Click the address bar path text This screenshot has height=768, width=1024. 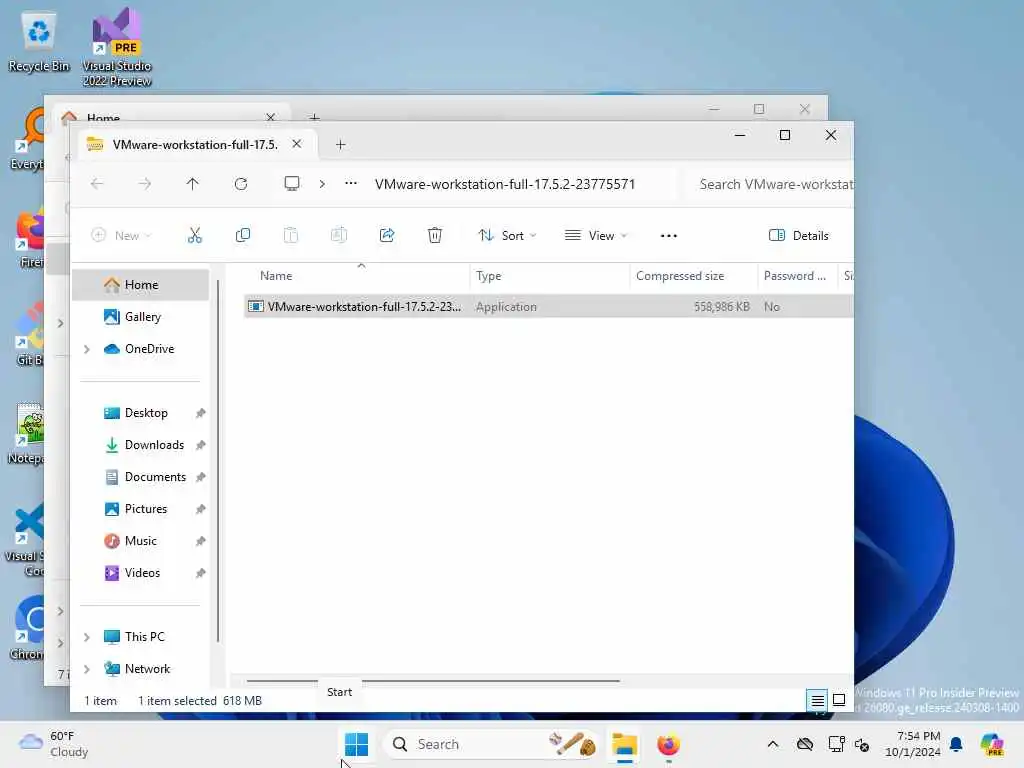[505, 184]
